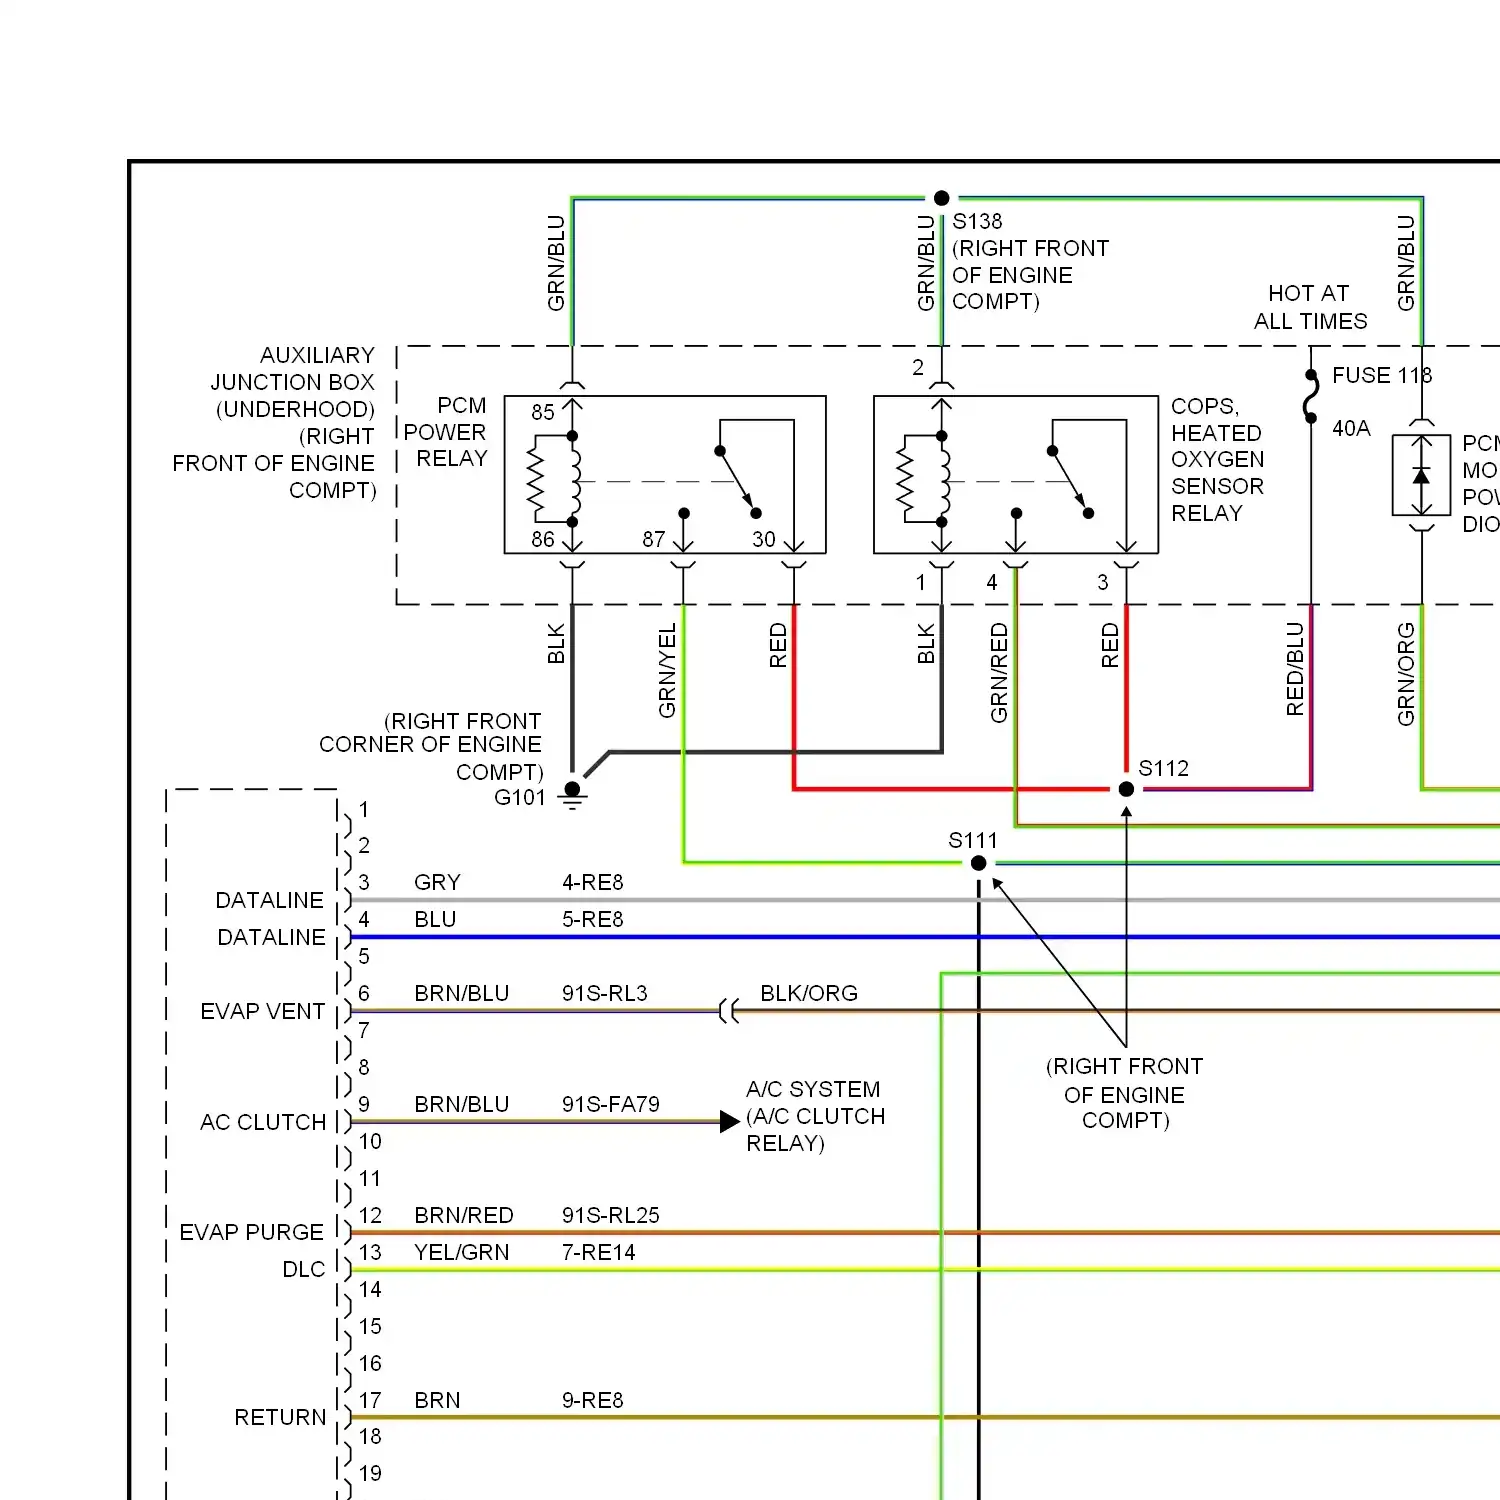
Task: Click the DATALINE label at pin 4
Action: coord(271,937)
